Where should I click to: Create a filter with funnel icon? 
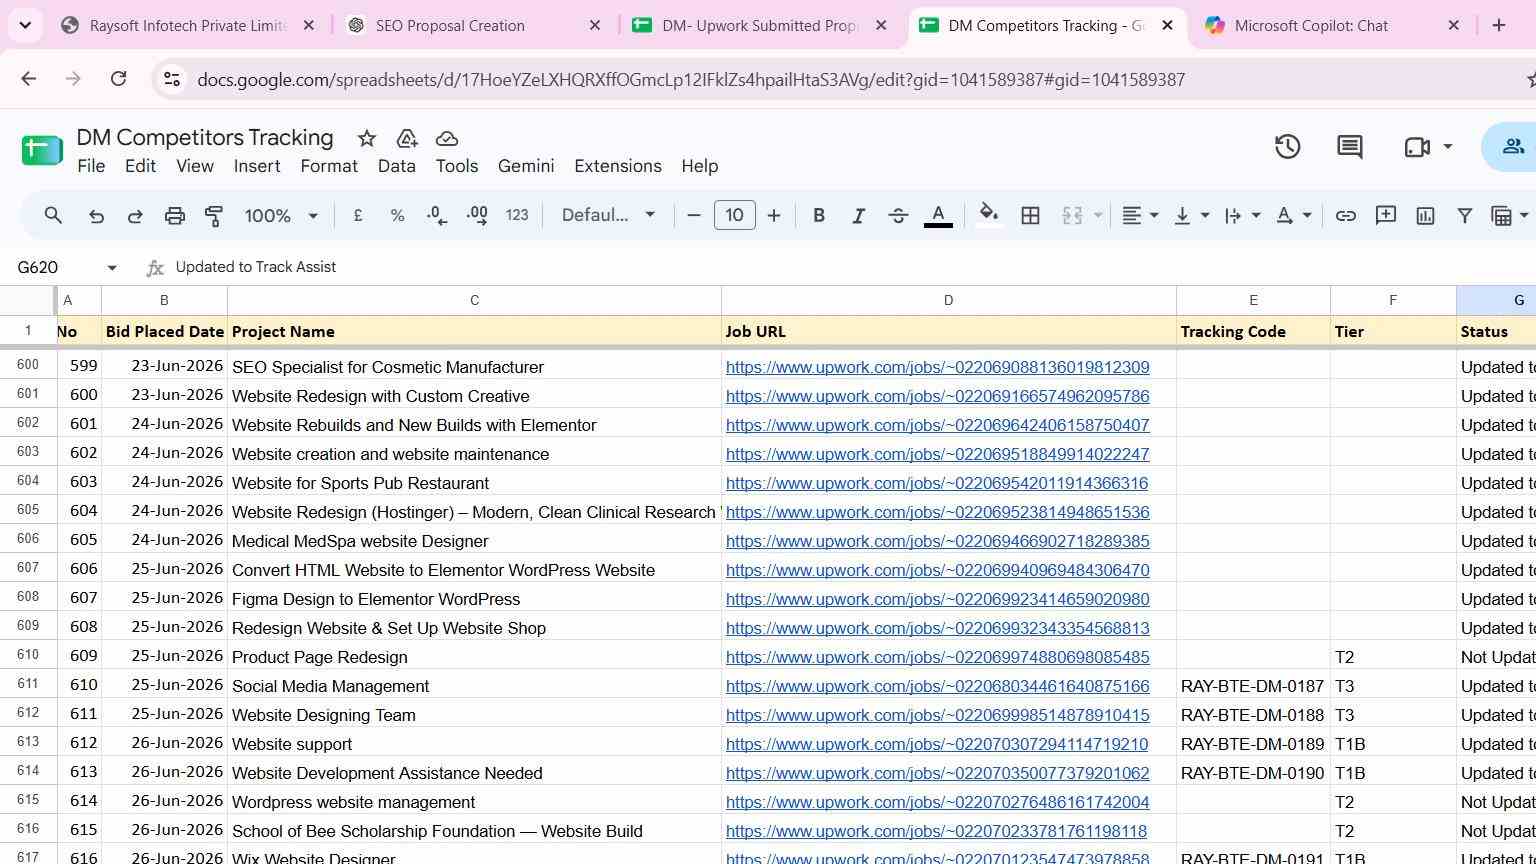[x=1464, y=216]
